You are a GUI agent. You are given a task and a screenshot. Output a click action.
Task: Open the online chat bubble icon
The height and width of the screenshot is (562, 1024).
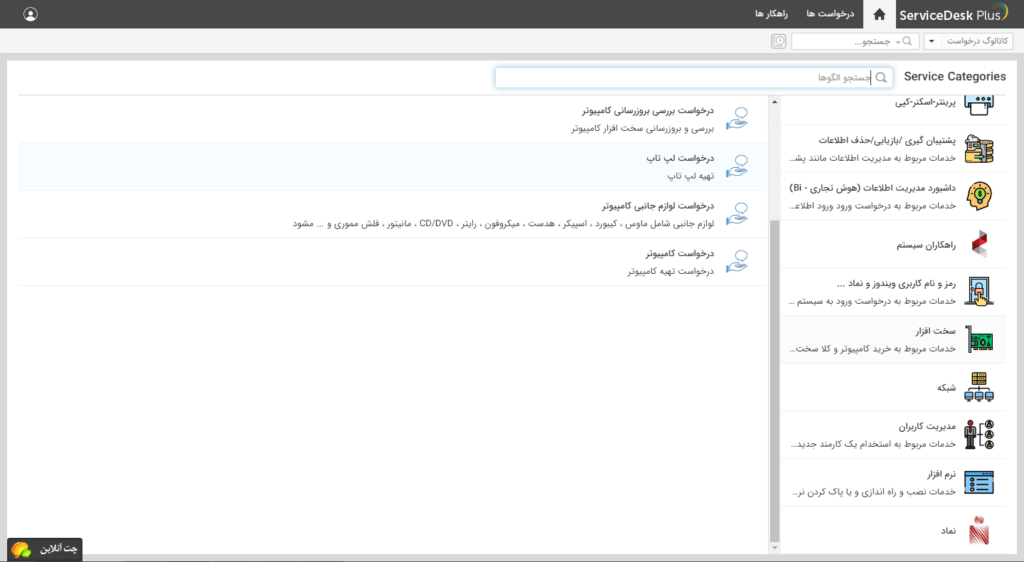[21, 550]
